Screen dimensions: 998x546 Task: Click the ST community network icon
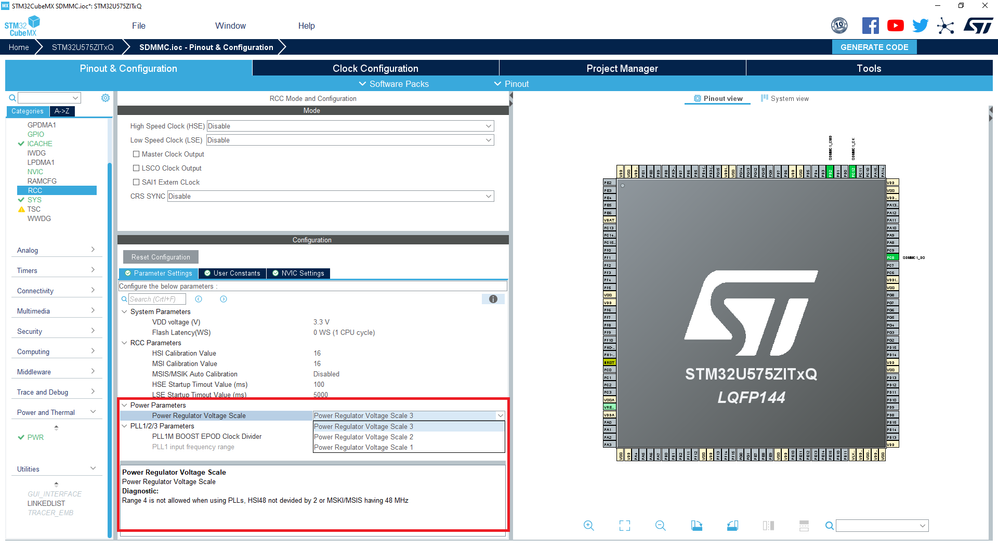(945, 25)
